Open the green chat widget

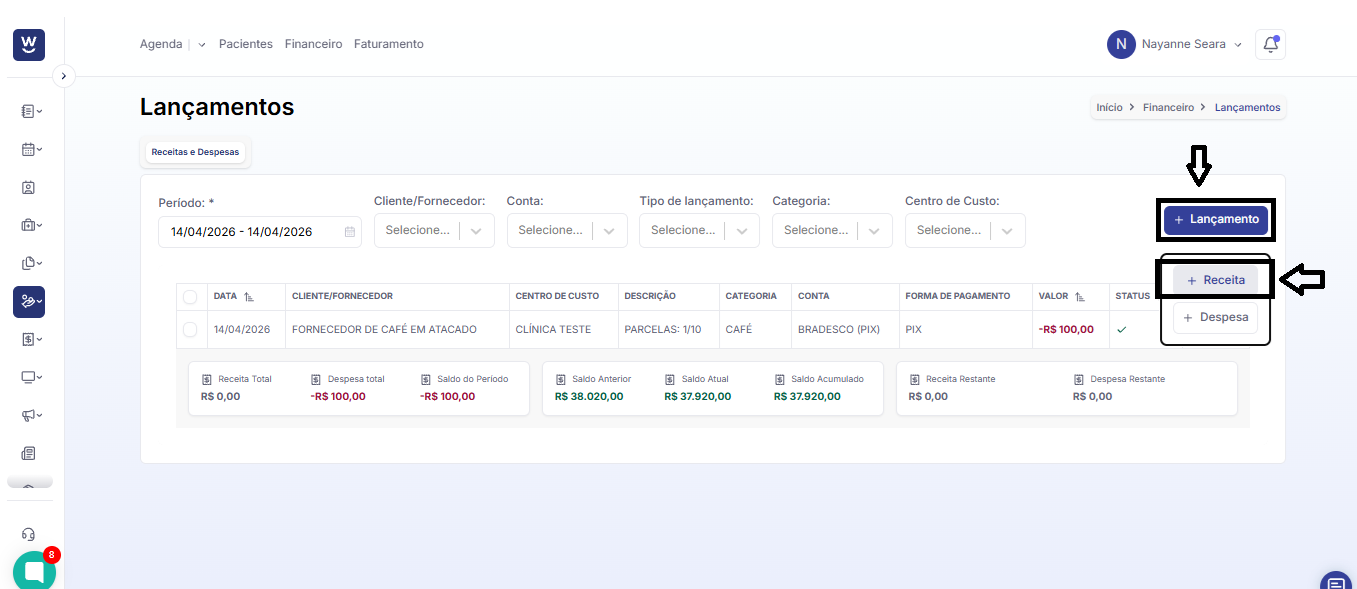pyautogui.click(x=34, y=572)
